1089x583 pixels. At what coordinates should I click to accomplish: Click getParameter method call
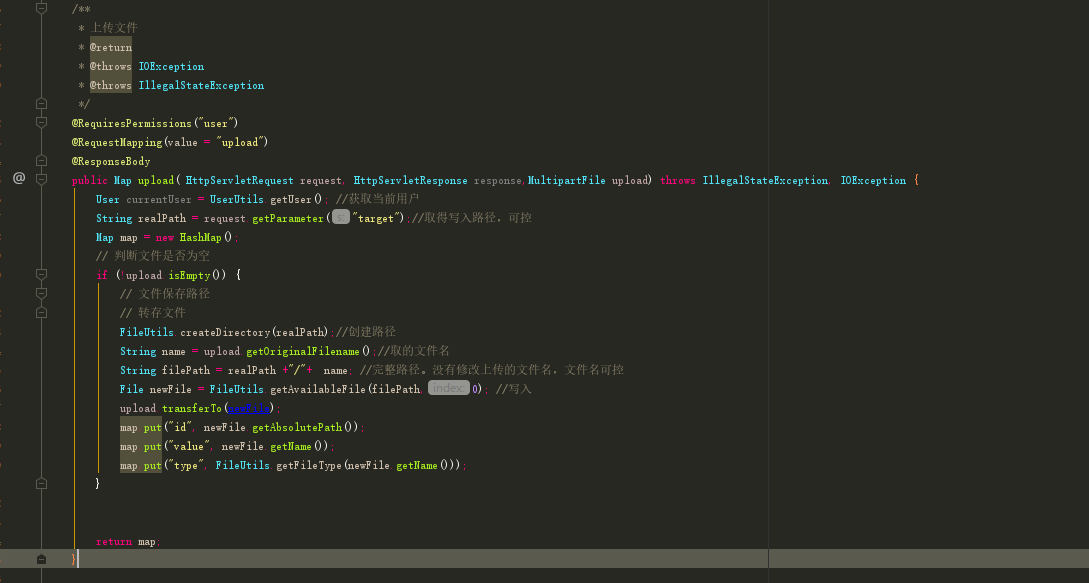(288, 218)
